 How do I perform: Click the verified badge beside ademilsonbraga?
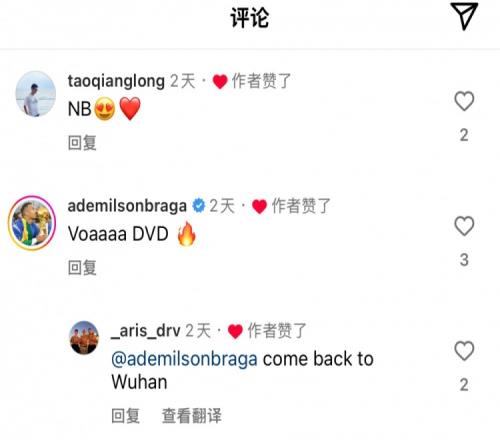coord(199,206)
